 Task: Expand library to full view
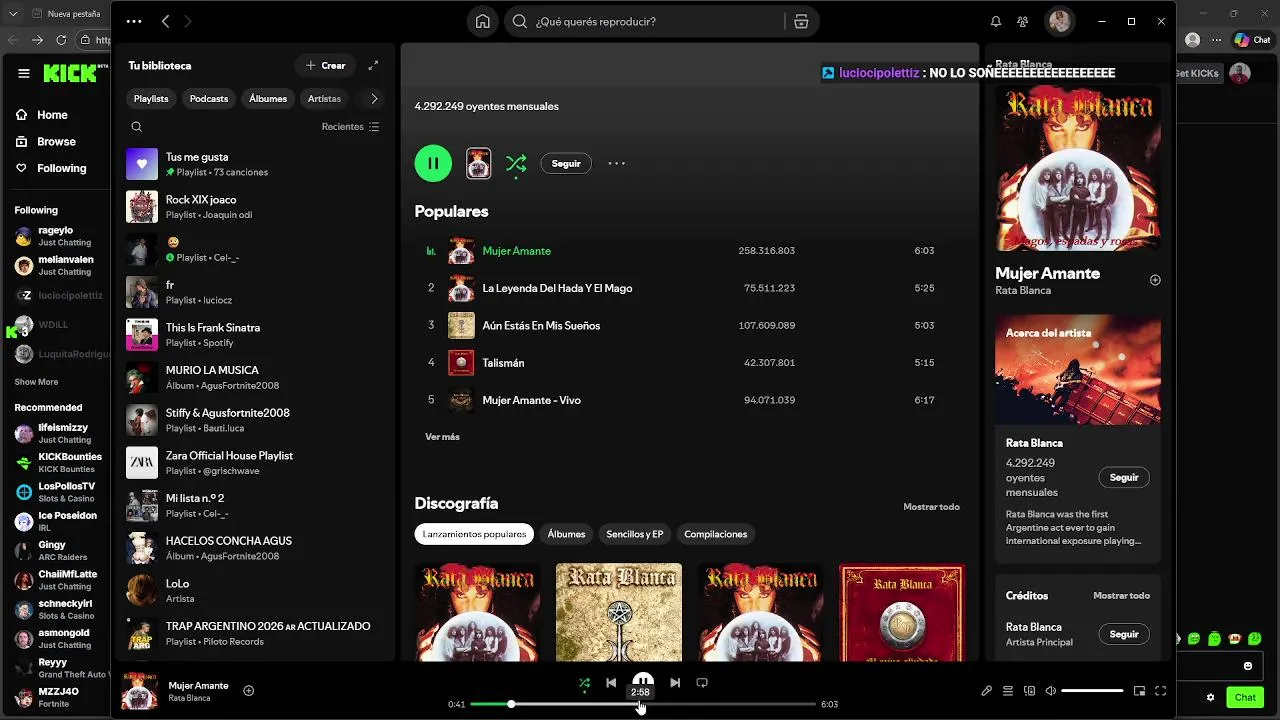coord(373,65)
